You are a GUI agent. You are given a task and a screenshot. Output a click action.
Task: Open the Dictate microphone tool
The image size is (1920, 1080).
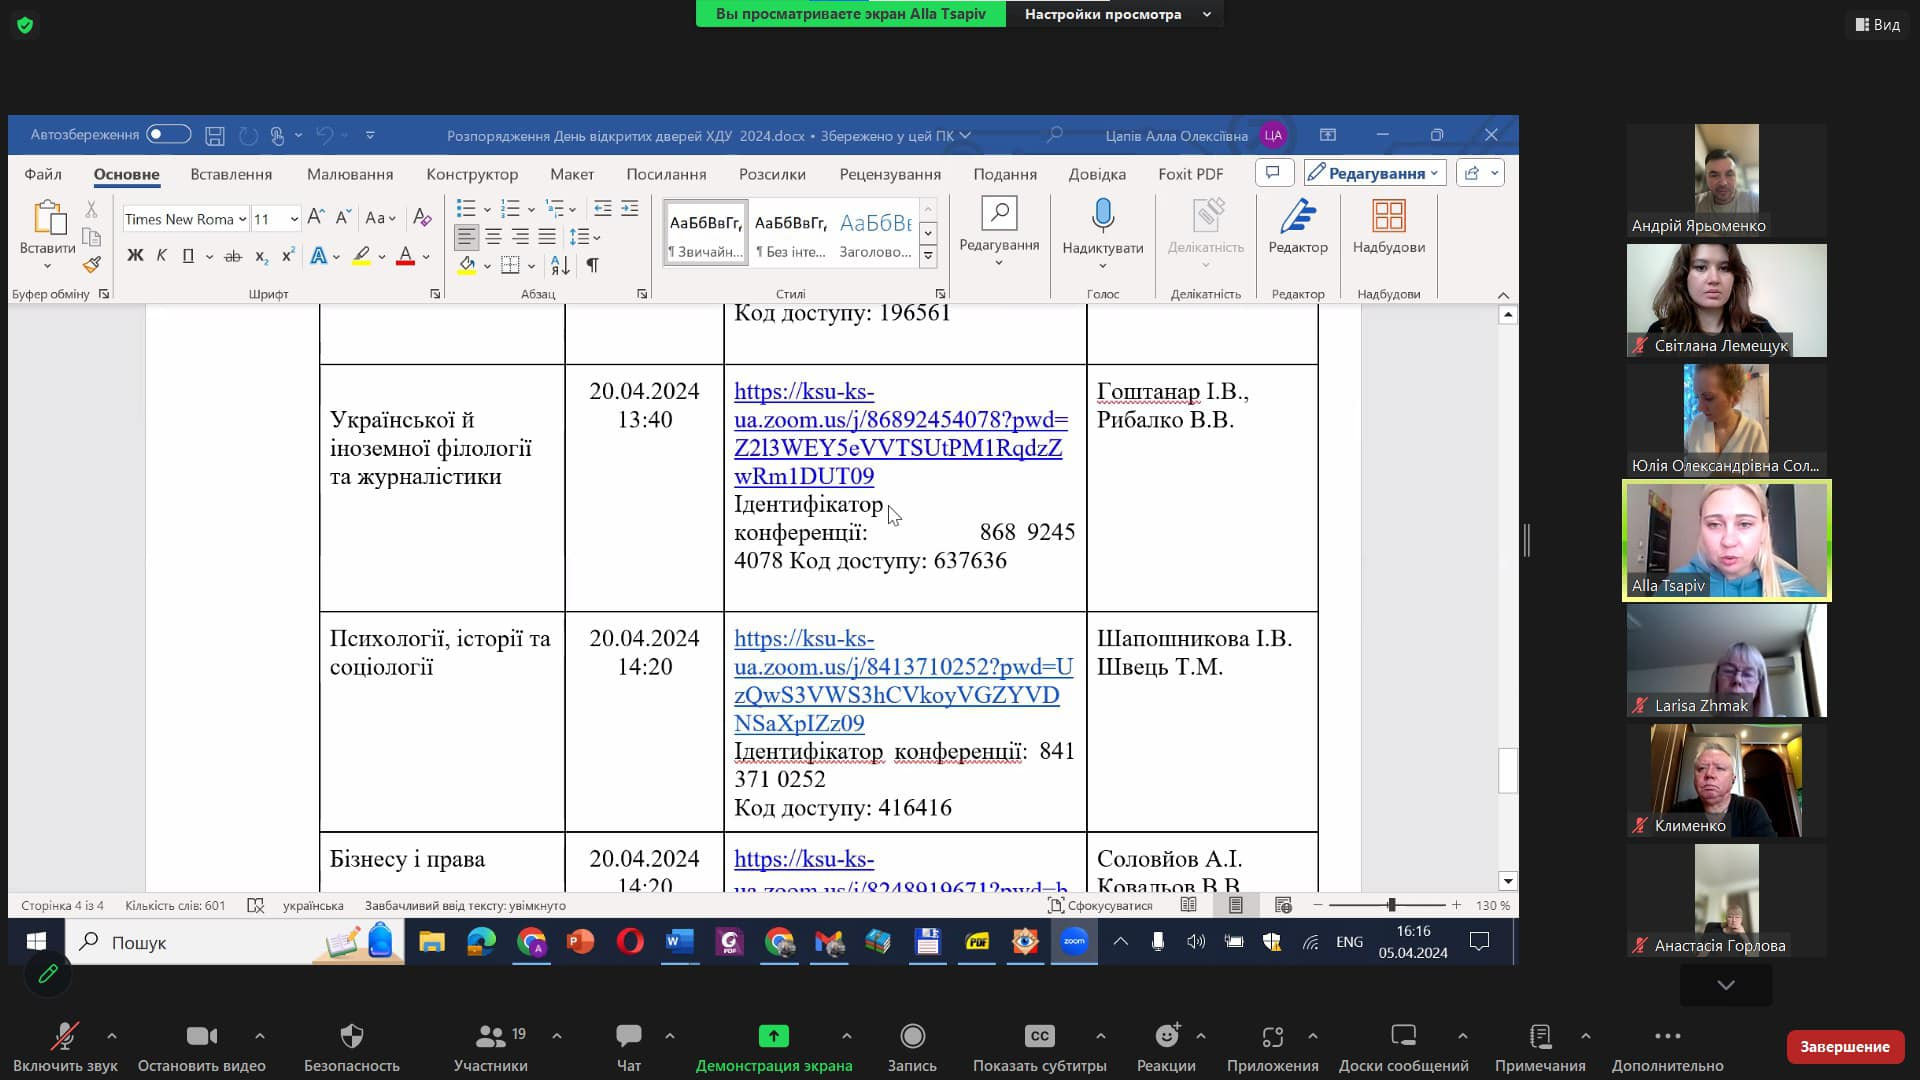[1103, 233]
